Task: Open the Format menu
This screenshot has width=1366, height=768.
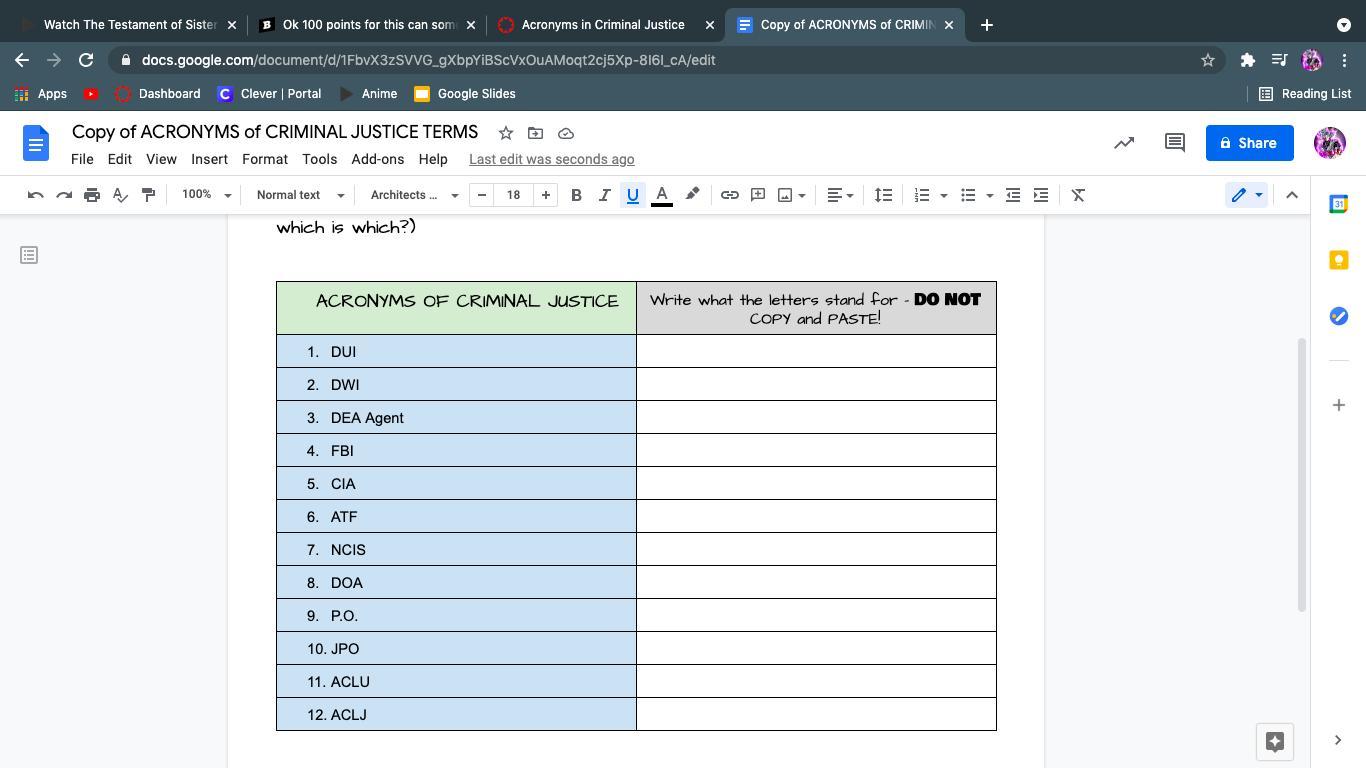Action: (x=264, y=159)
